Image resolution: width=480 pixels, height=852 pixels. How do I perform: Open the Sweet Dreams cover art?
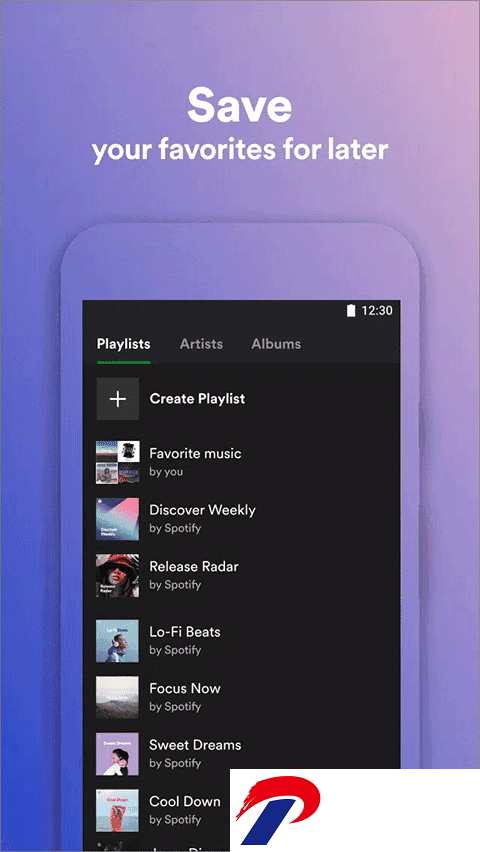[117, 754]
